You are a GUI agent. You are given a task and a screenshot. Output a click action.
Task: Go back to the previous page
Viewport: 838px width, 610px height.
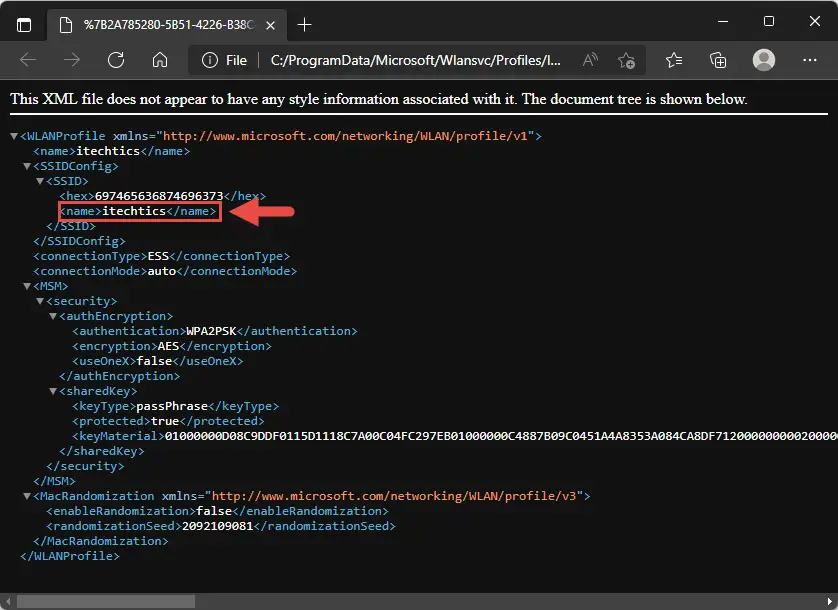pos(28,60)
